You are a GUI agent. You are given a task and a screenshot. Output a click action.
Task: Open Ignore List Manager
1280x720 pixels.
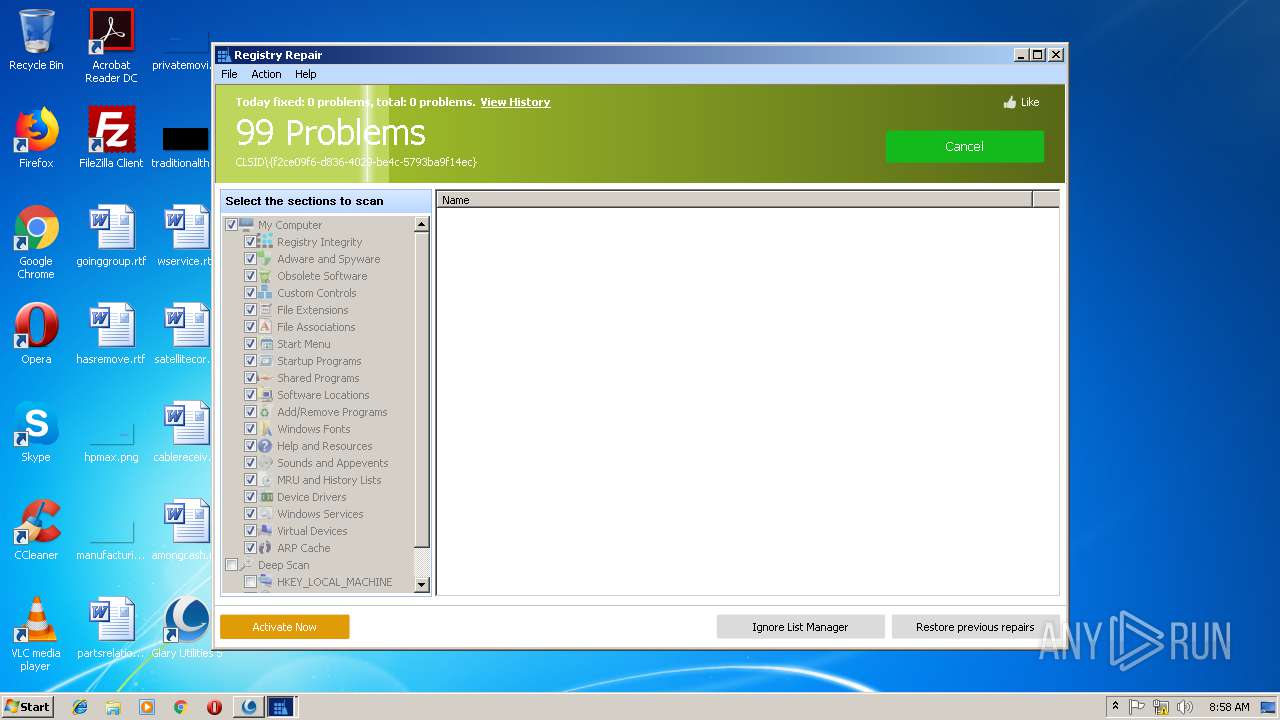tap(800, 627)
